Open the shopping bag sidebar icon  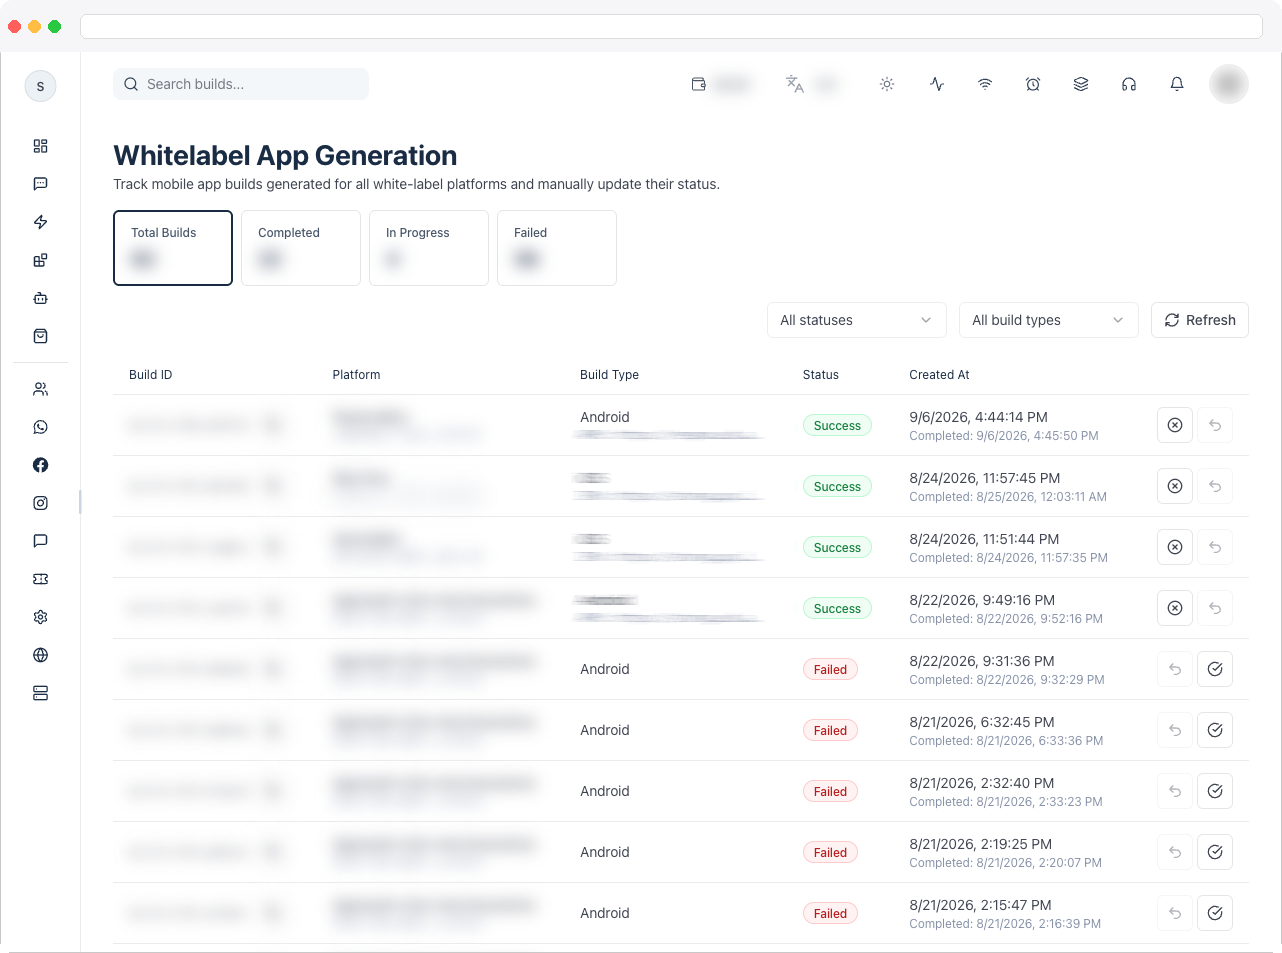click(40, 336)
